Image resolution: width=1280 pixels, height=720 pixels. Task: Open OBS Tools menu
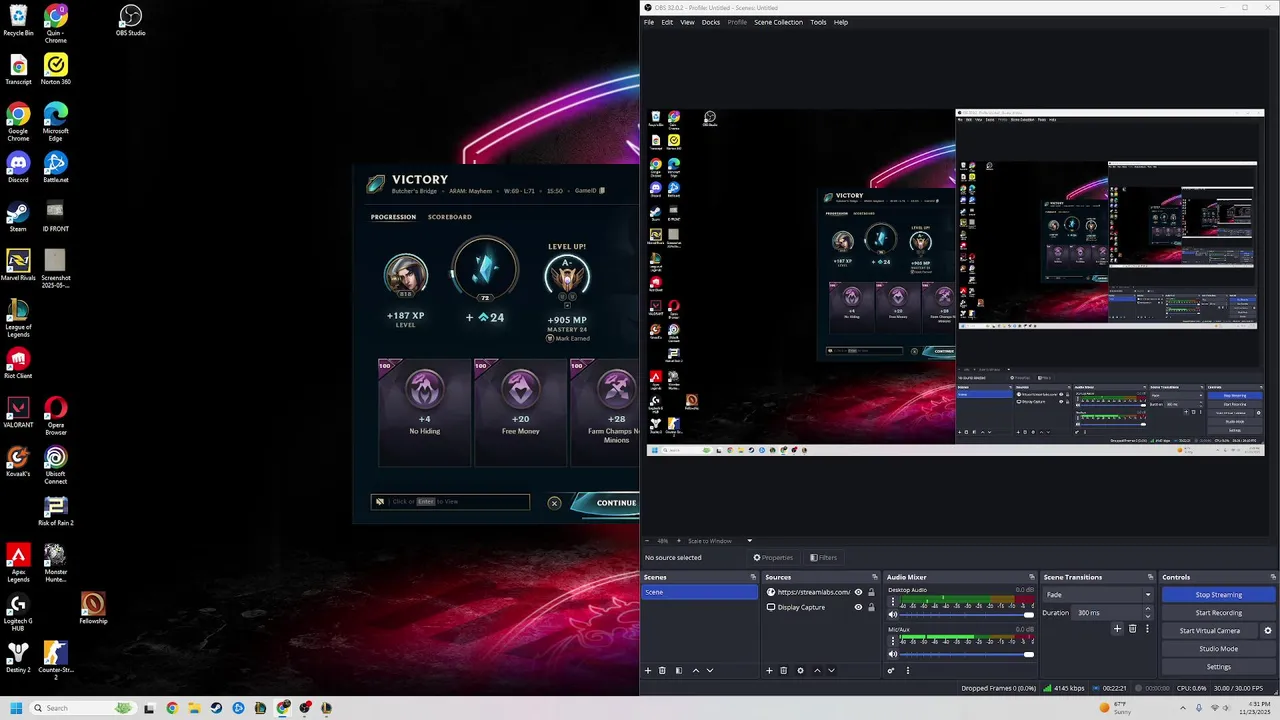pos(818,22)
